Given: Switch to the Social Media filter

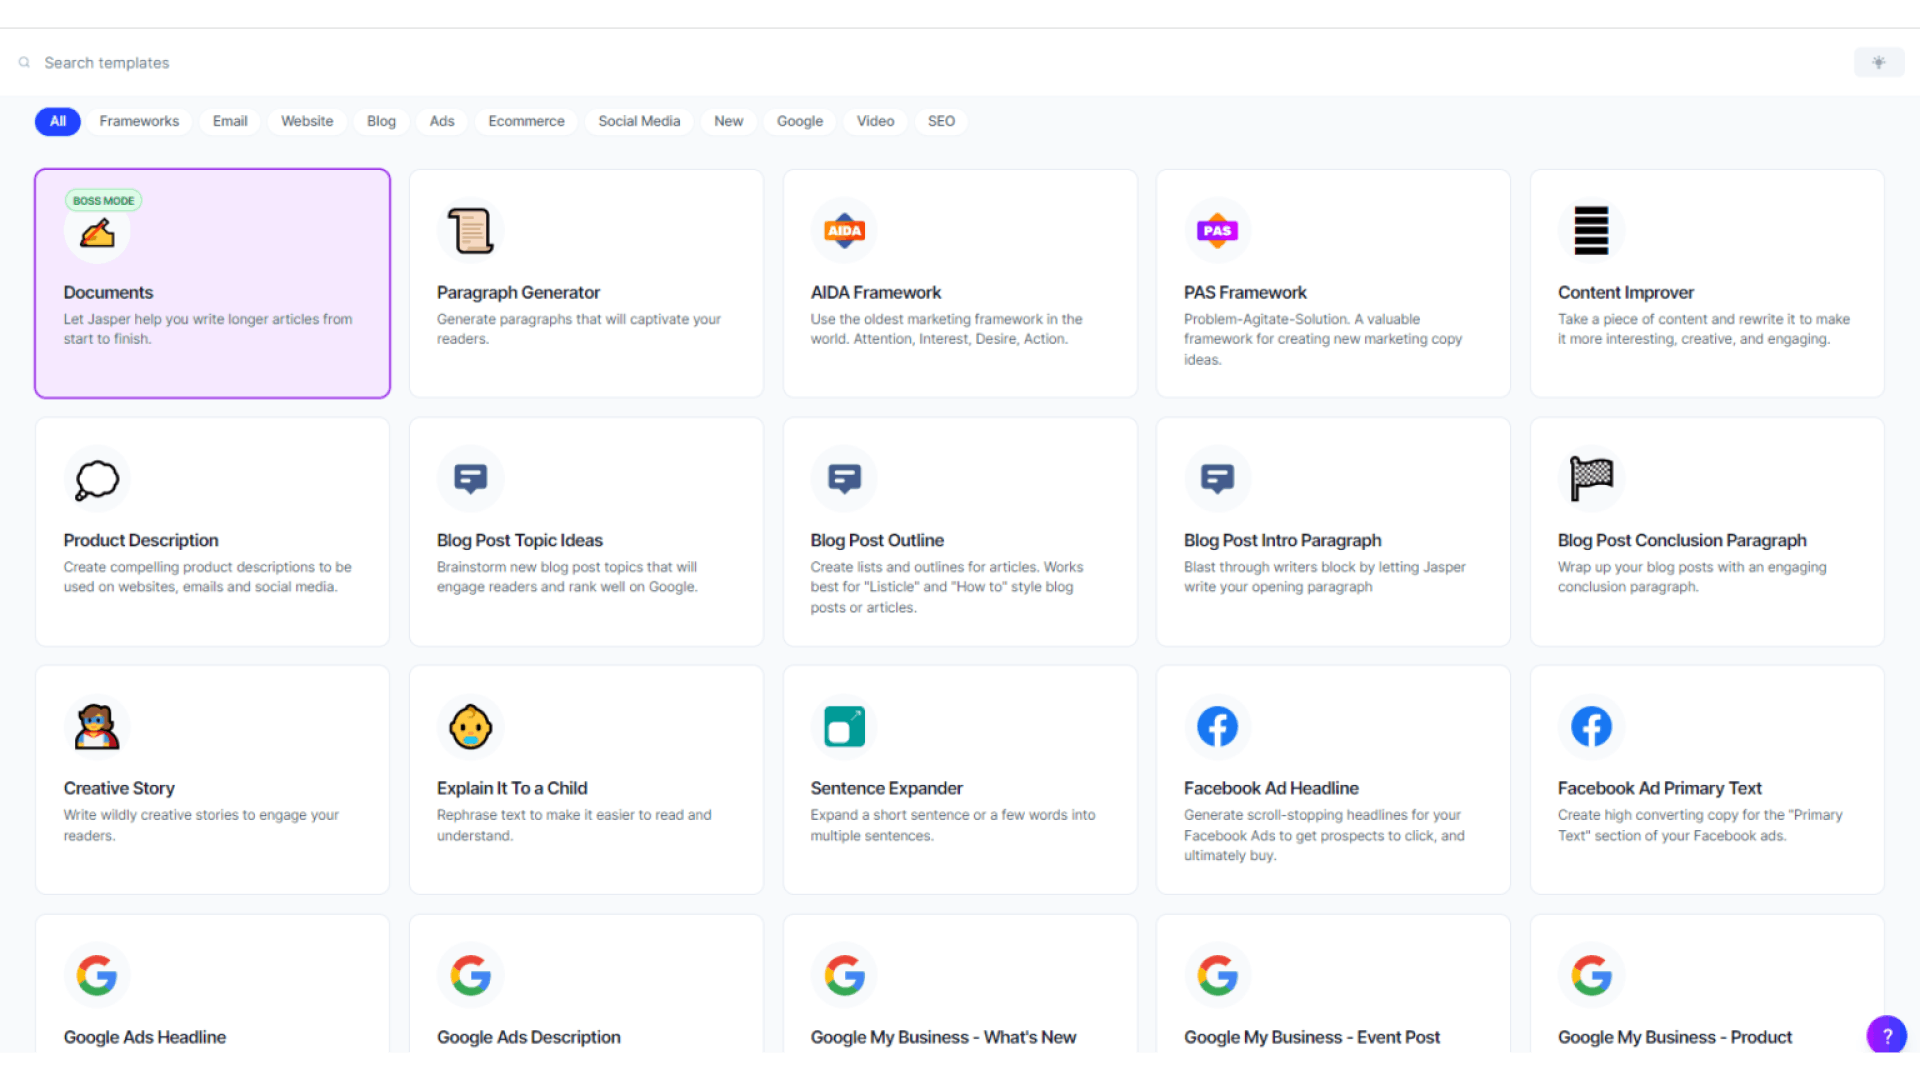Looking at the screenshot, I should 638,121.
